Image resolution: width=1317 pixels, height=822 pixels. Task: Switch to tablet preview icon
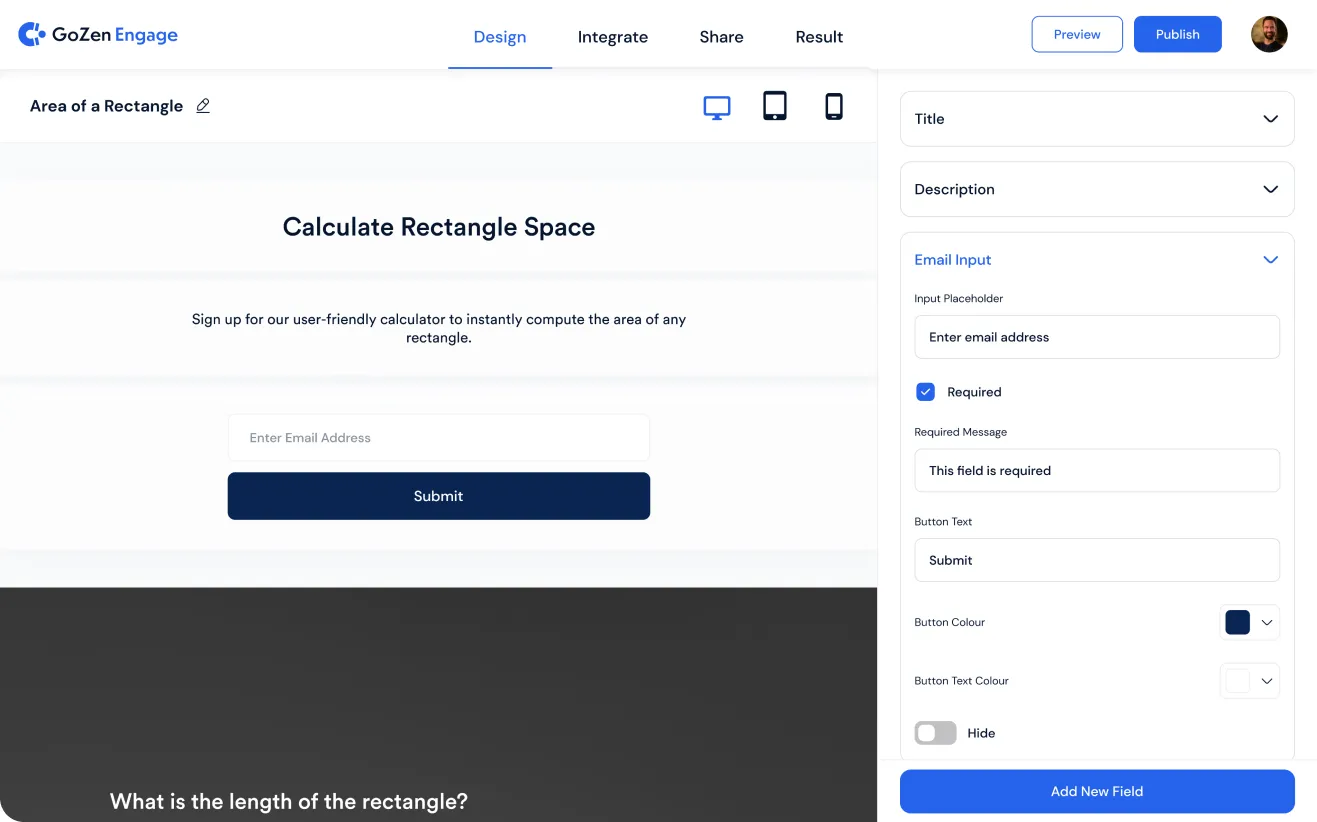click(x=775, y=106)
